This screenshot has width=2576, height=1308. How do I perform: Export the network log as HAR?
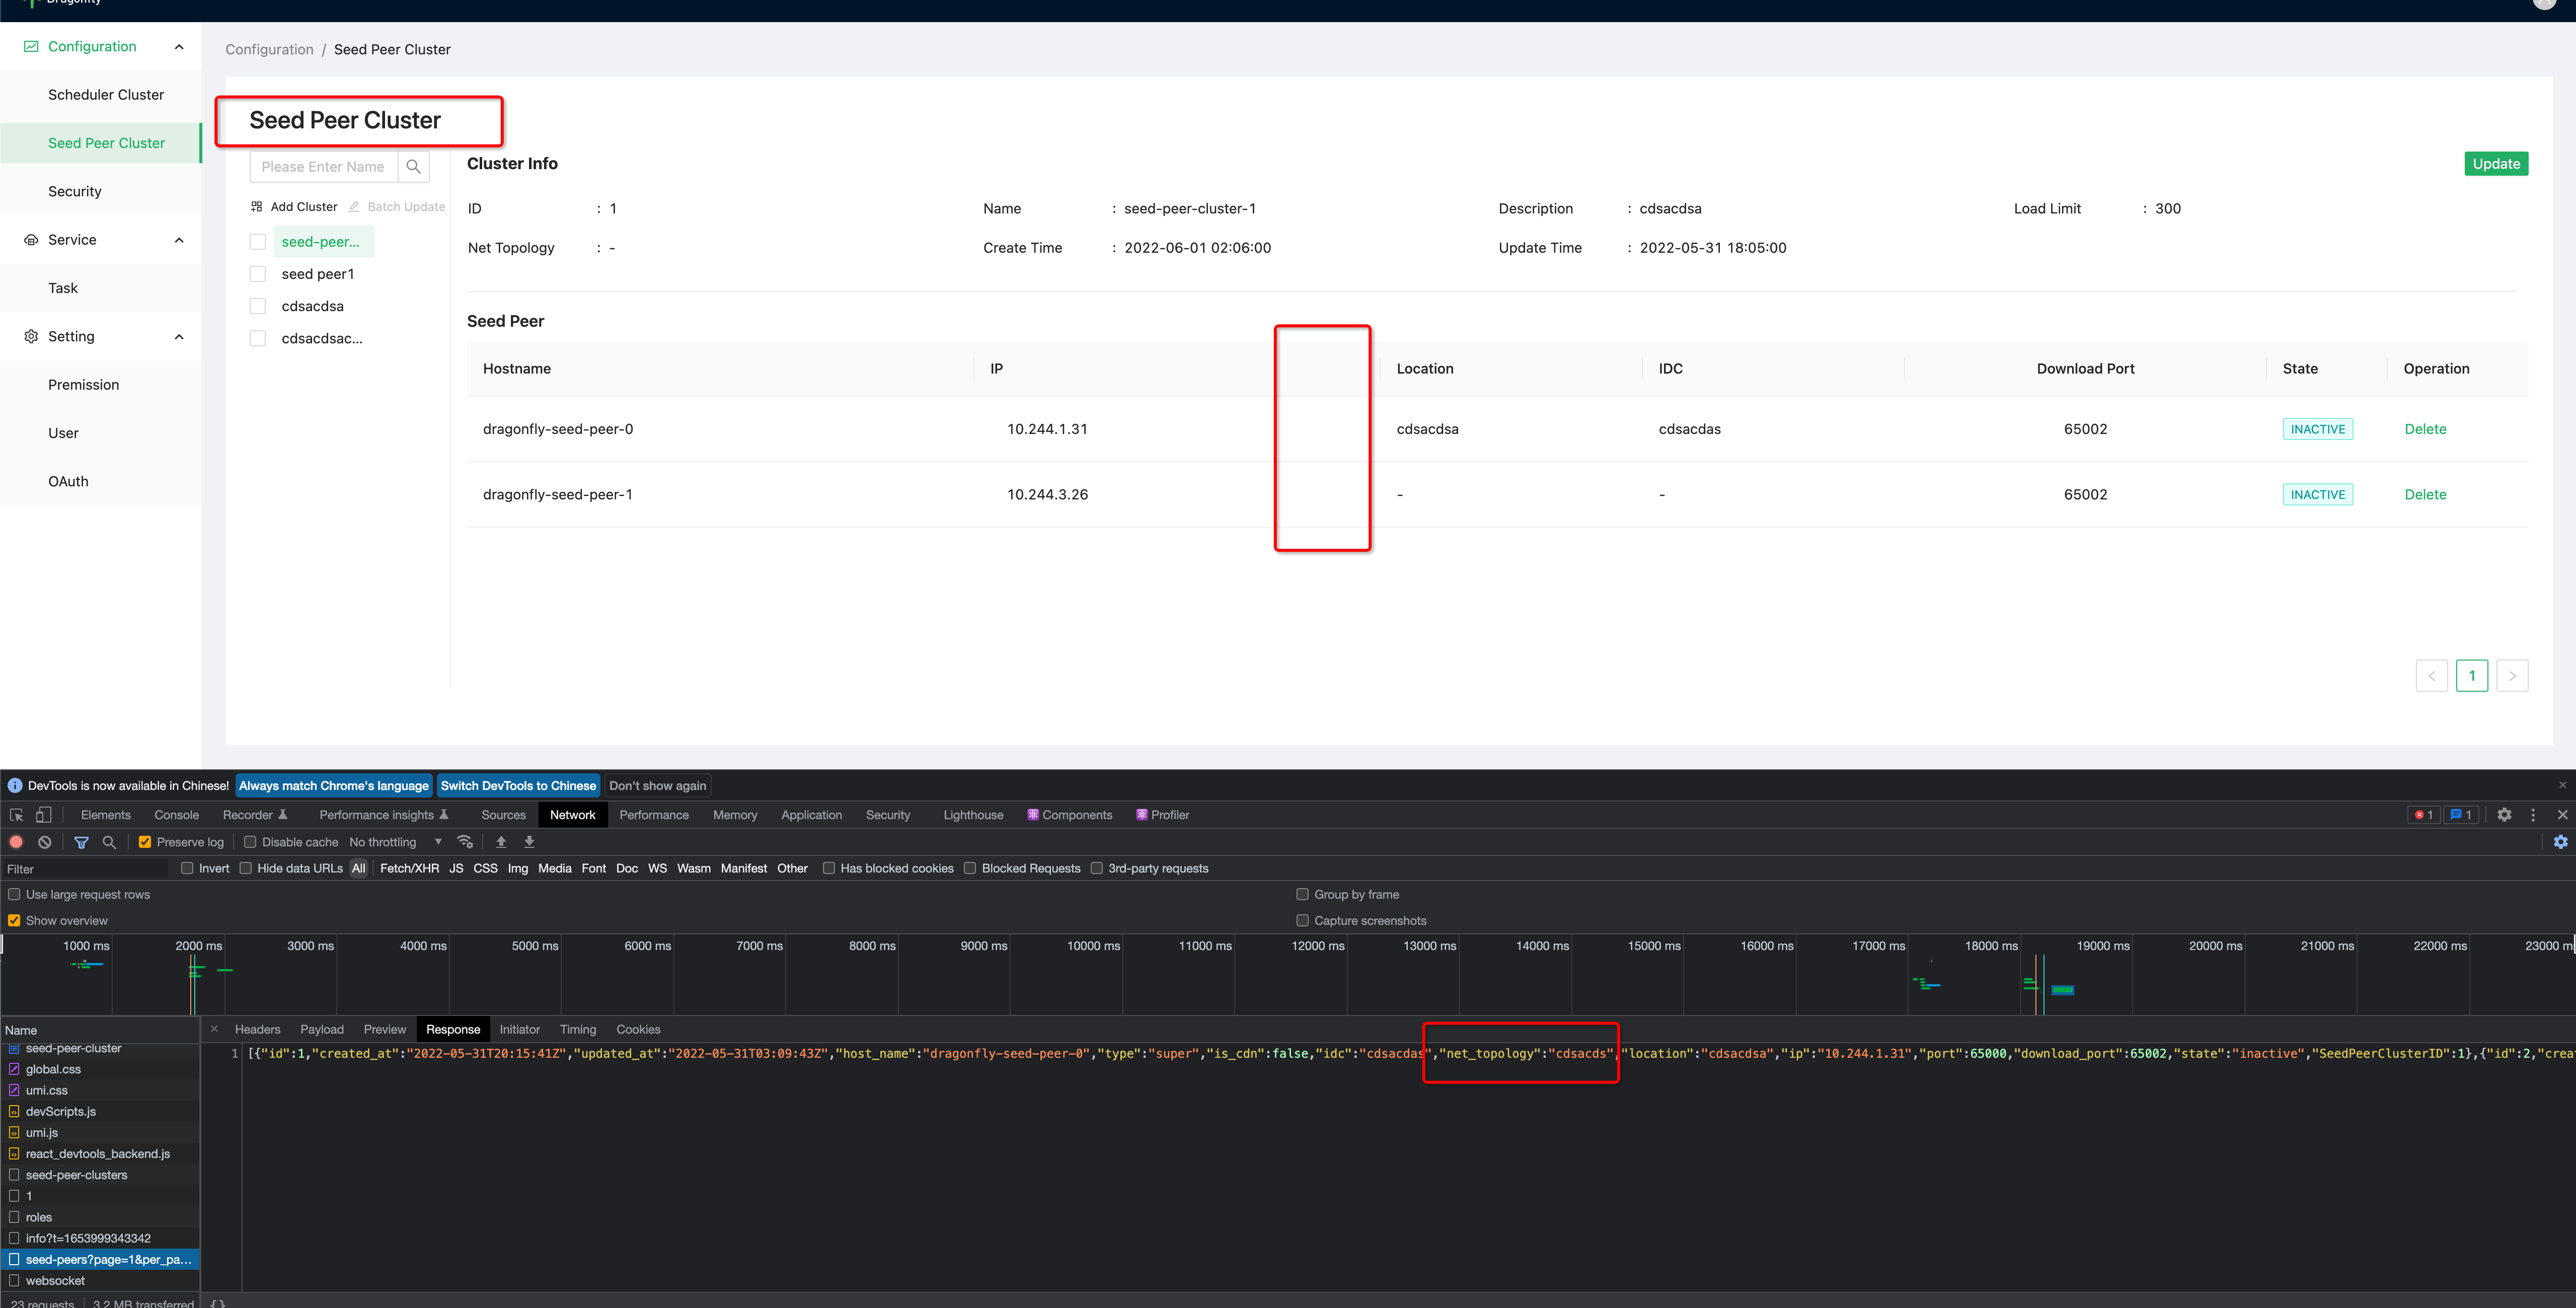[x=529, y=842]
